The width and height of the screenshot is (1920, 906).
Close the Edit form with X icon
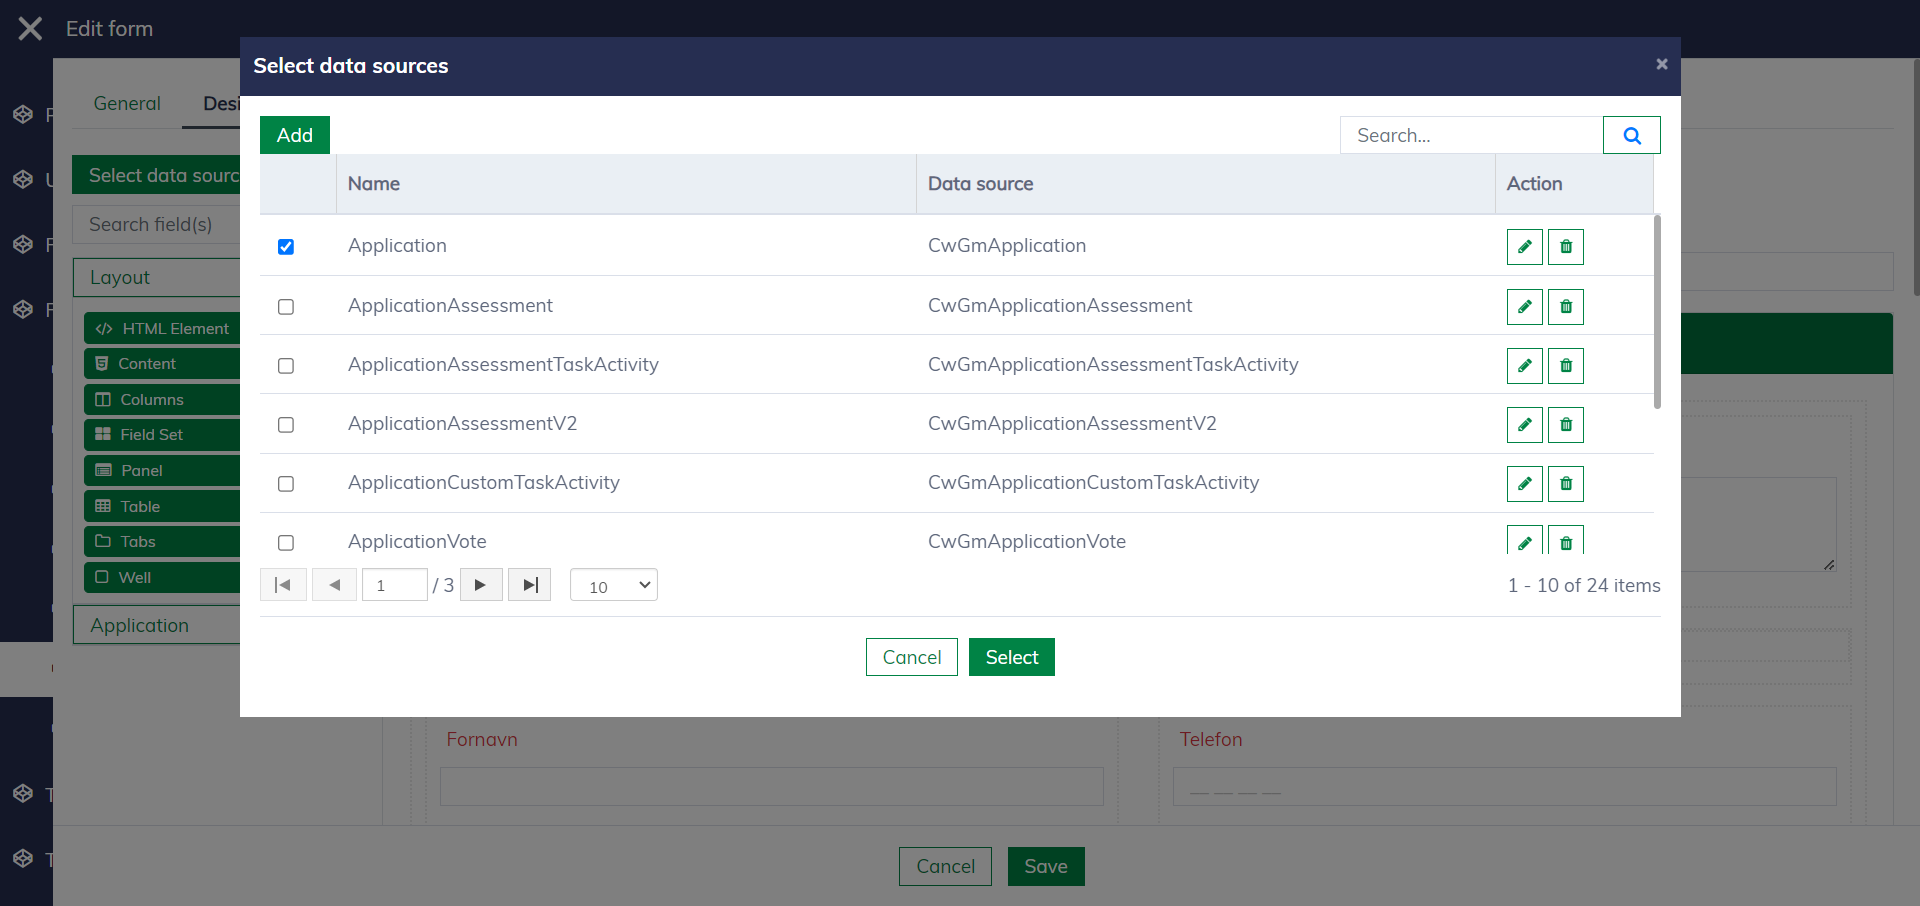click(x=30, y=29)
